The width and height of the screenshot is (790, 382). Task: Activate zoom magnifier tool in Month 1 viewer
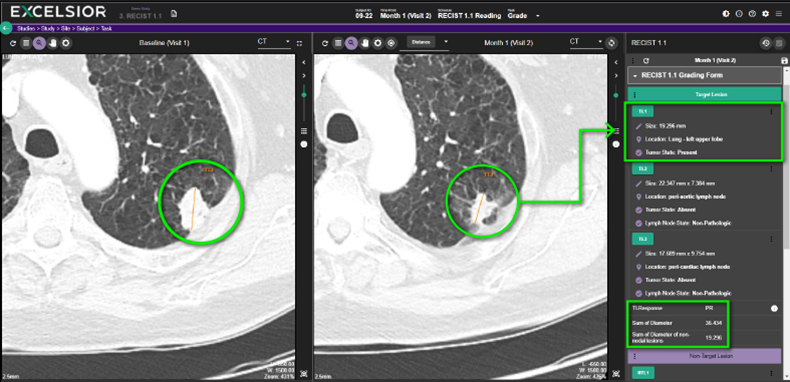352,43
